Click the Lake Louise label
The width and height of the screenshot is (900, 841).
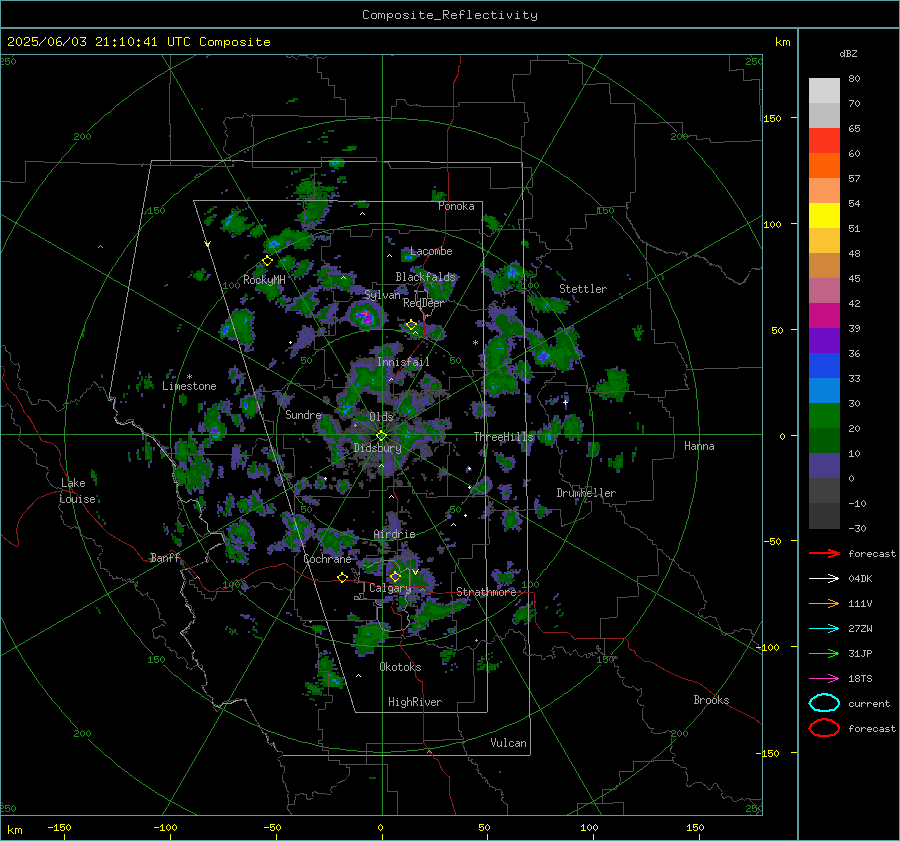pos(77,491)
